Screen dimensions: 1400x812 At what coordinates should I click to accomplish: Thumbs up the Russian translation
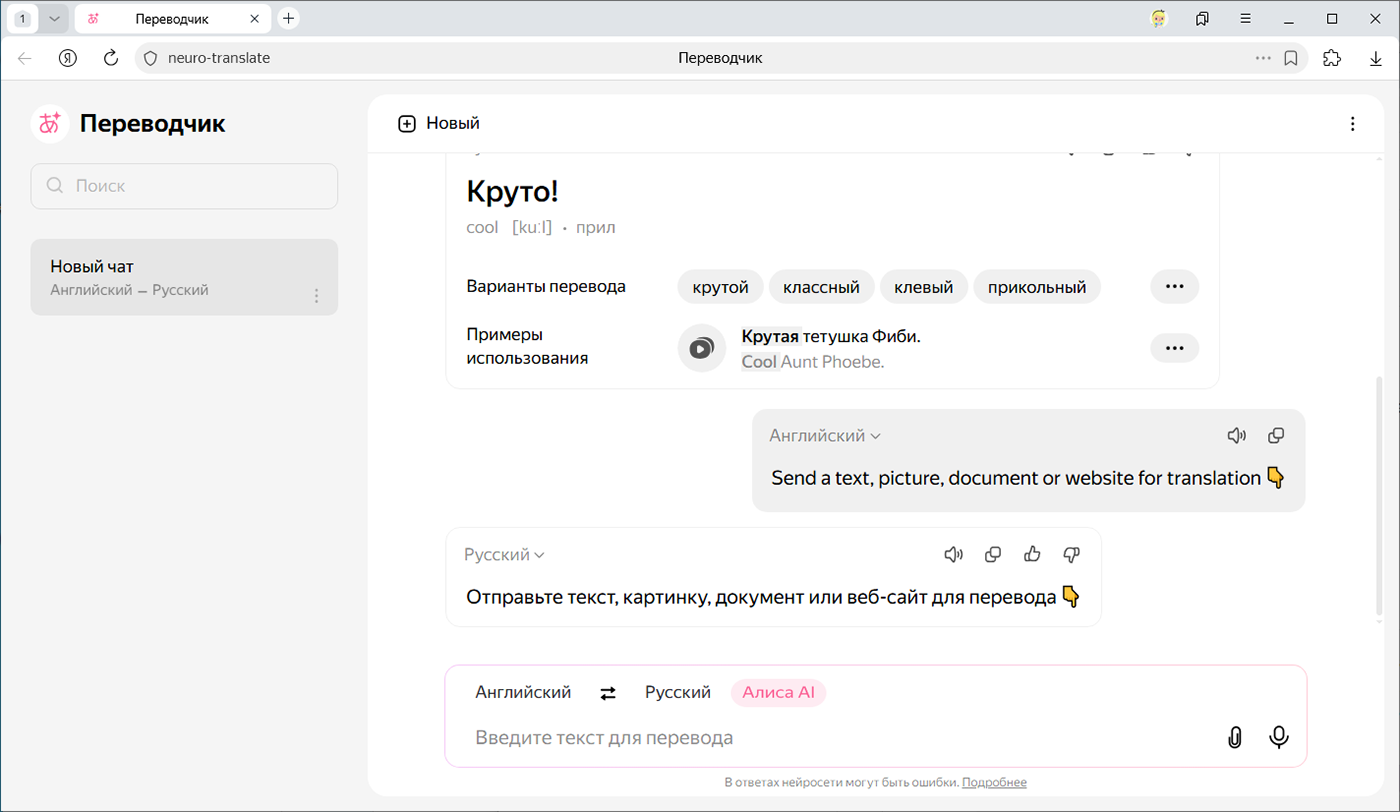1032,555
